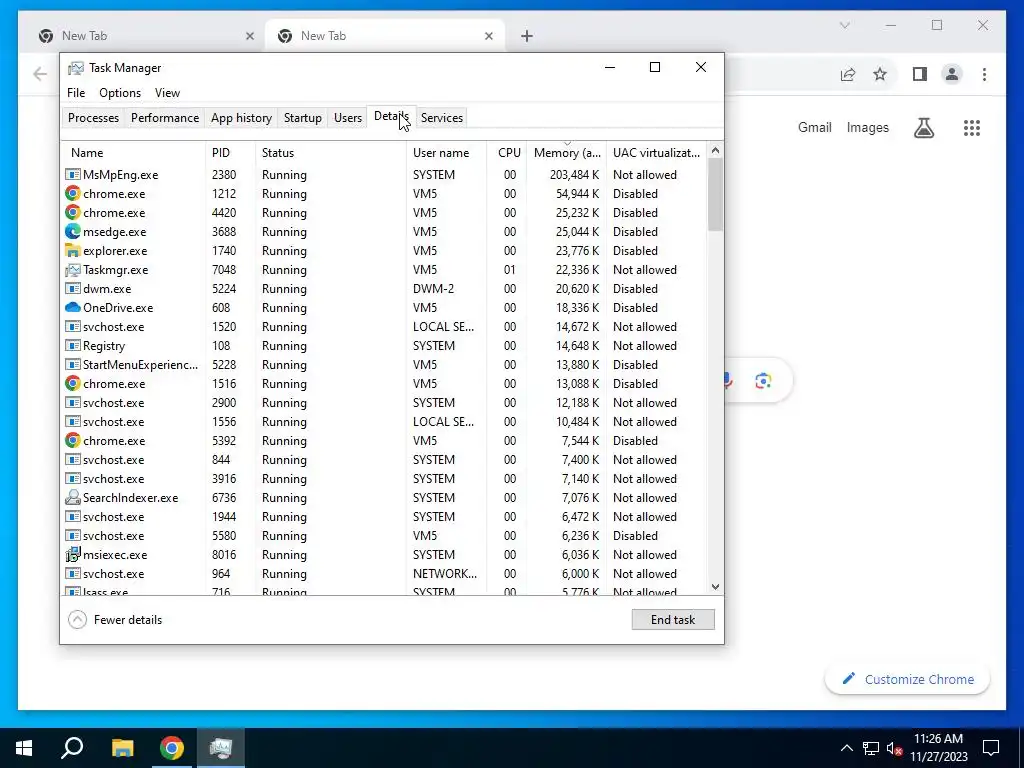Open a new Chrome tab with plus button
The height and width of the screenshot is (768, 1024).
click(x=526, y=36)
